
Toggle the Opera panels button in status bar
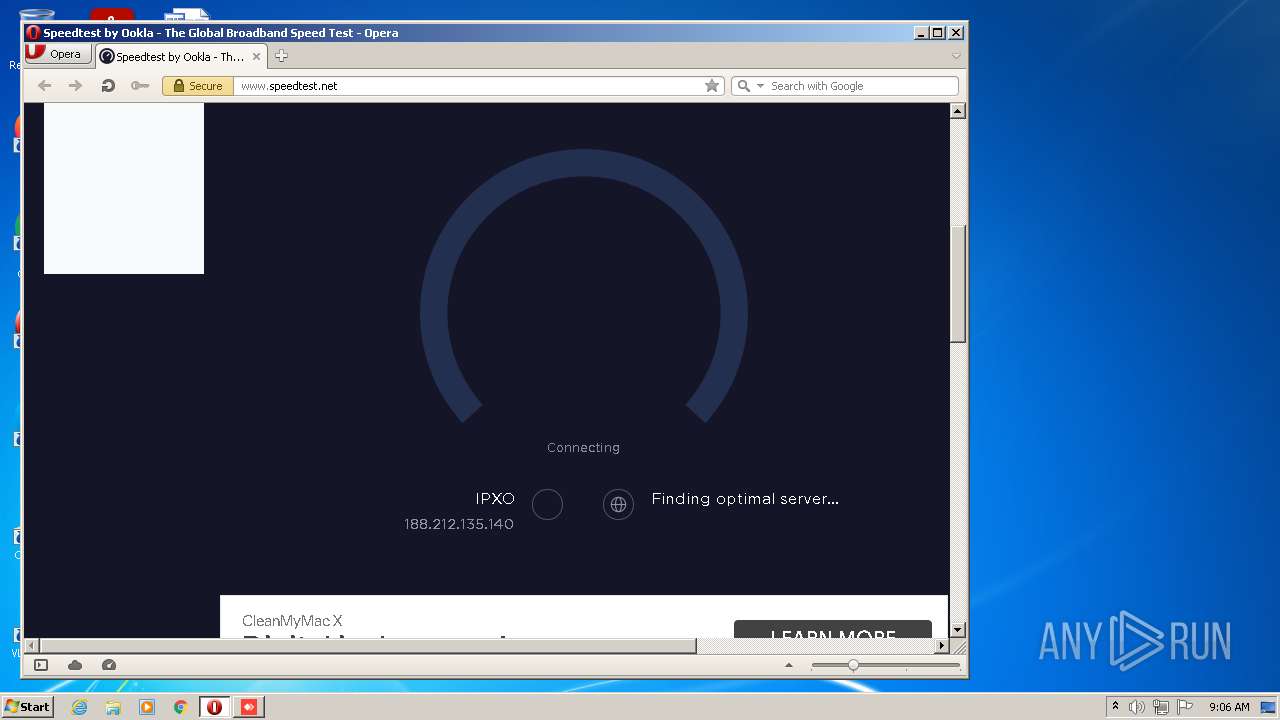coord(41,665)
